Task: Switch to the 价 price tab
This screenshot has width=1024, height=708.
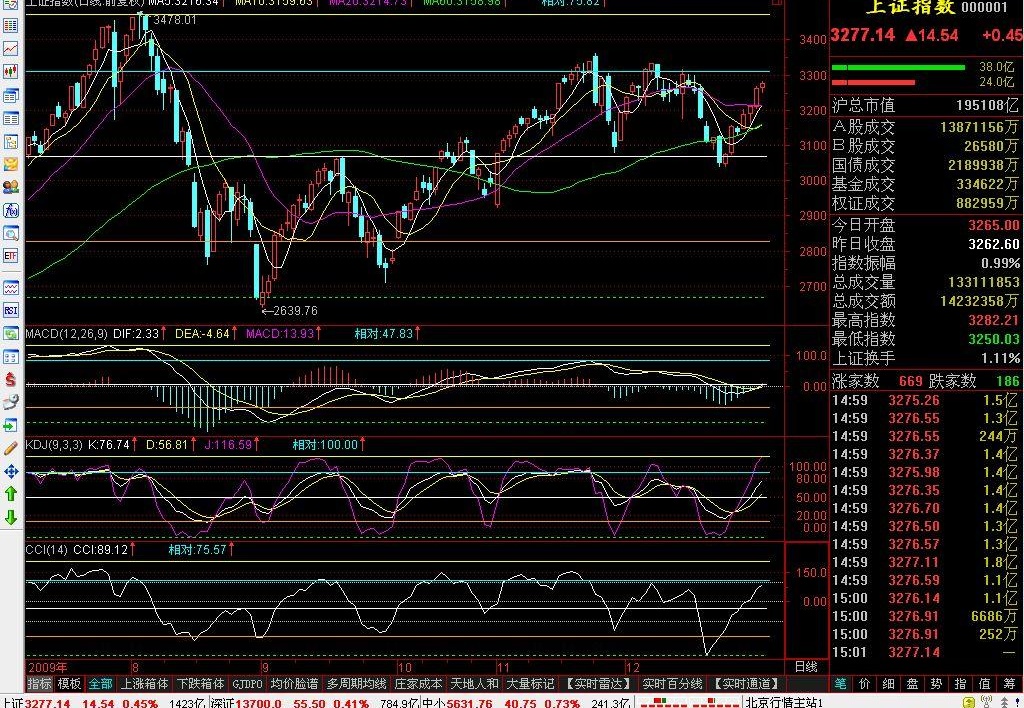Action: pyautogui.click(x=865, y=684)
